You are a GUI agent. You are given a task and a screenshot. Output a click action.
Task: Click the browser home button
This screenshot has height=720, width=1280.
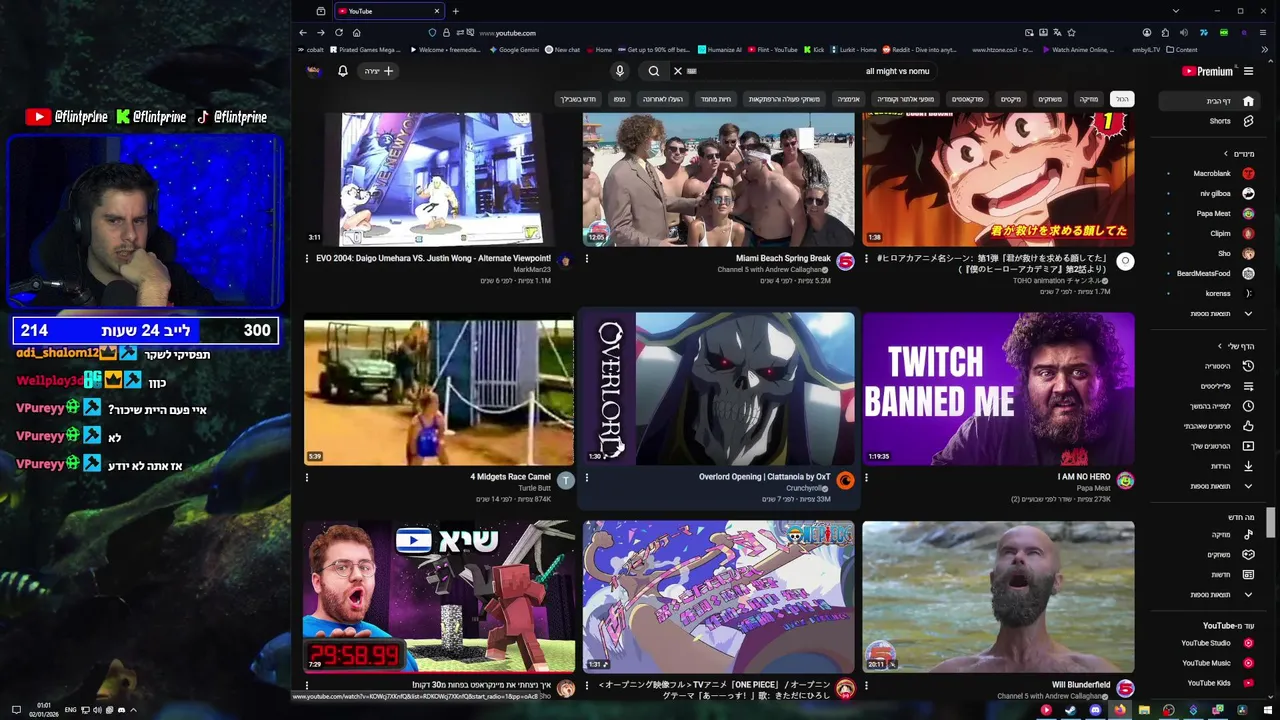click(356, 33)
